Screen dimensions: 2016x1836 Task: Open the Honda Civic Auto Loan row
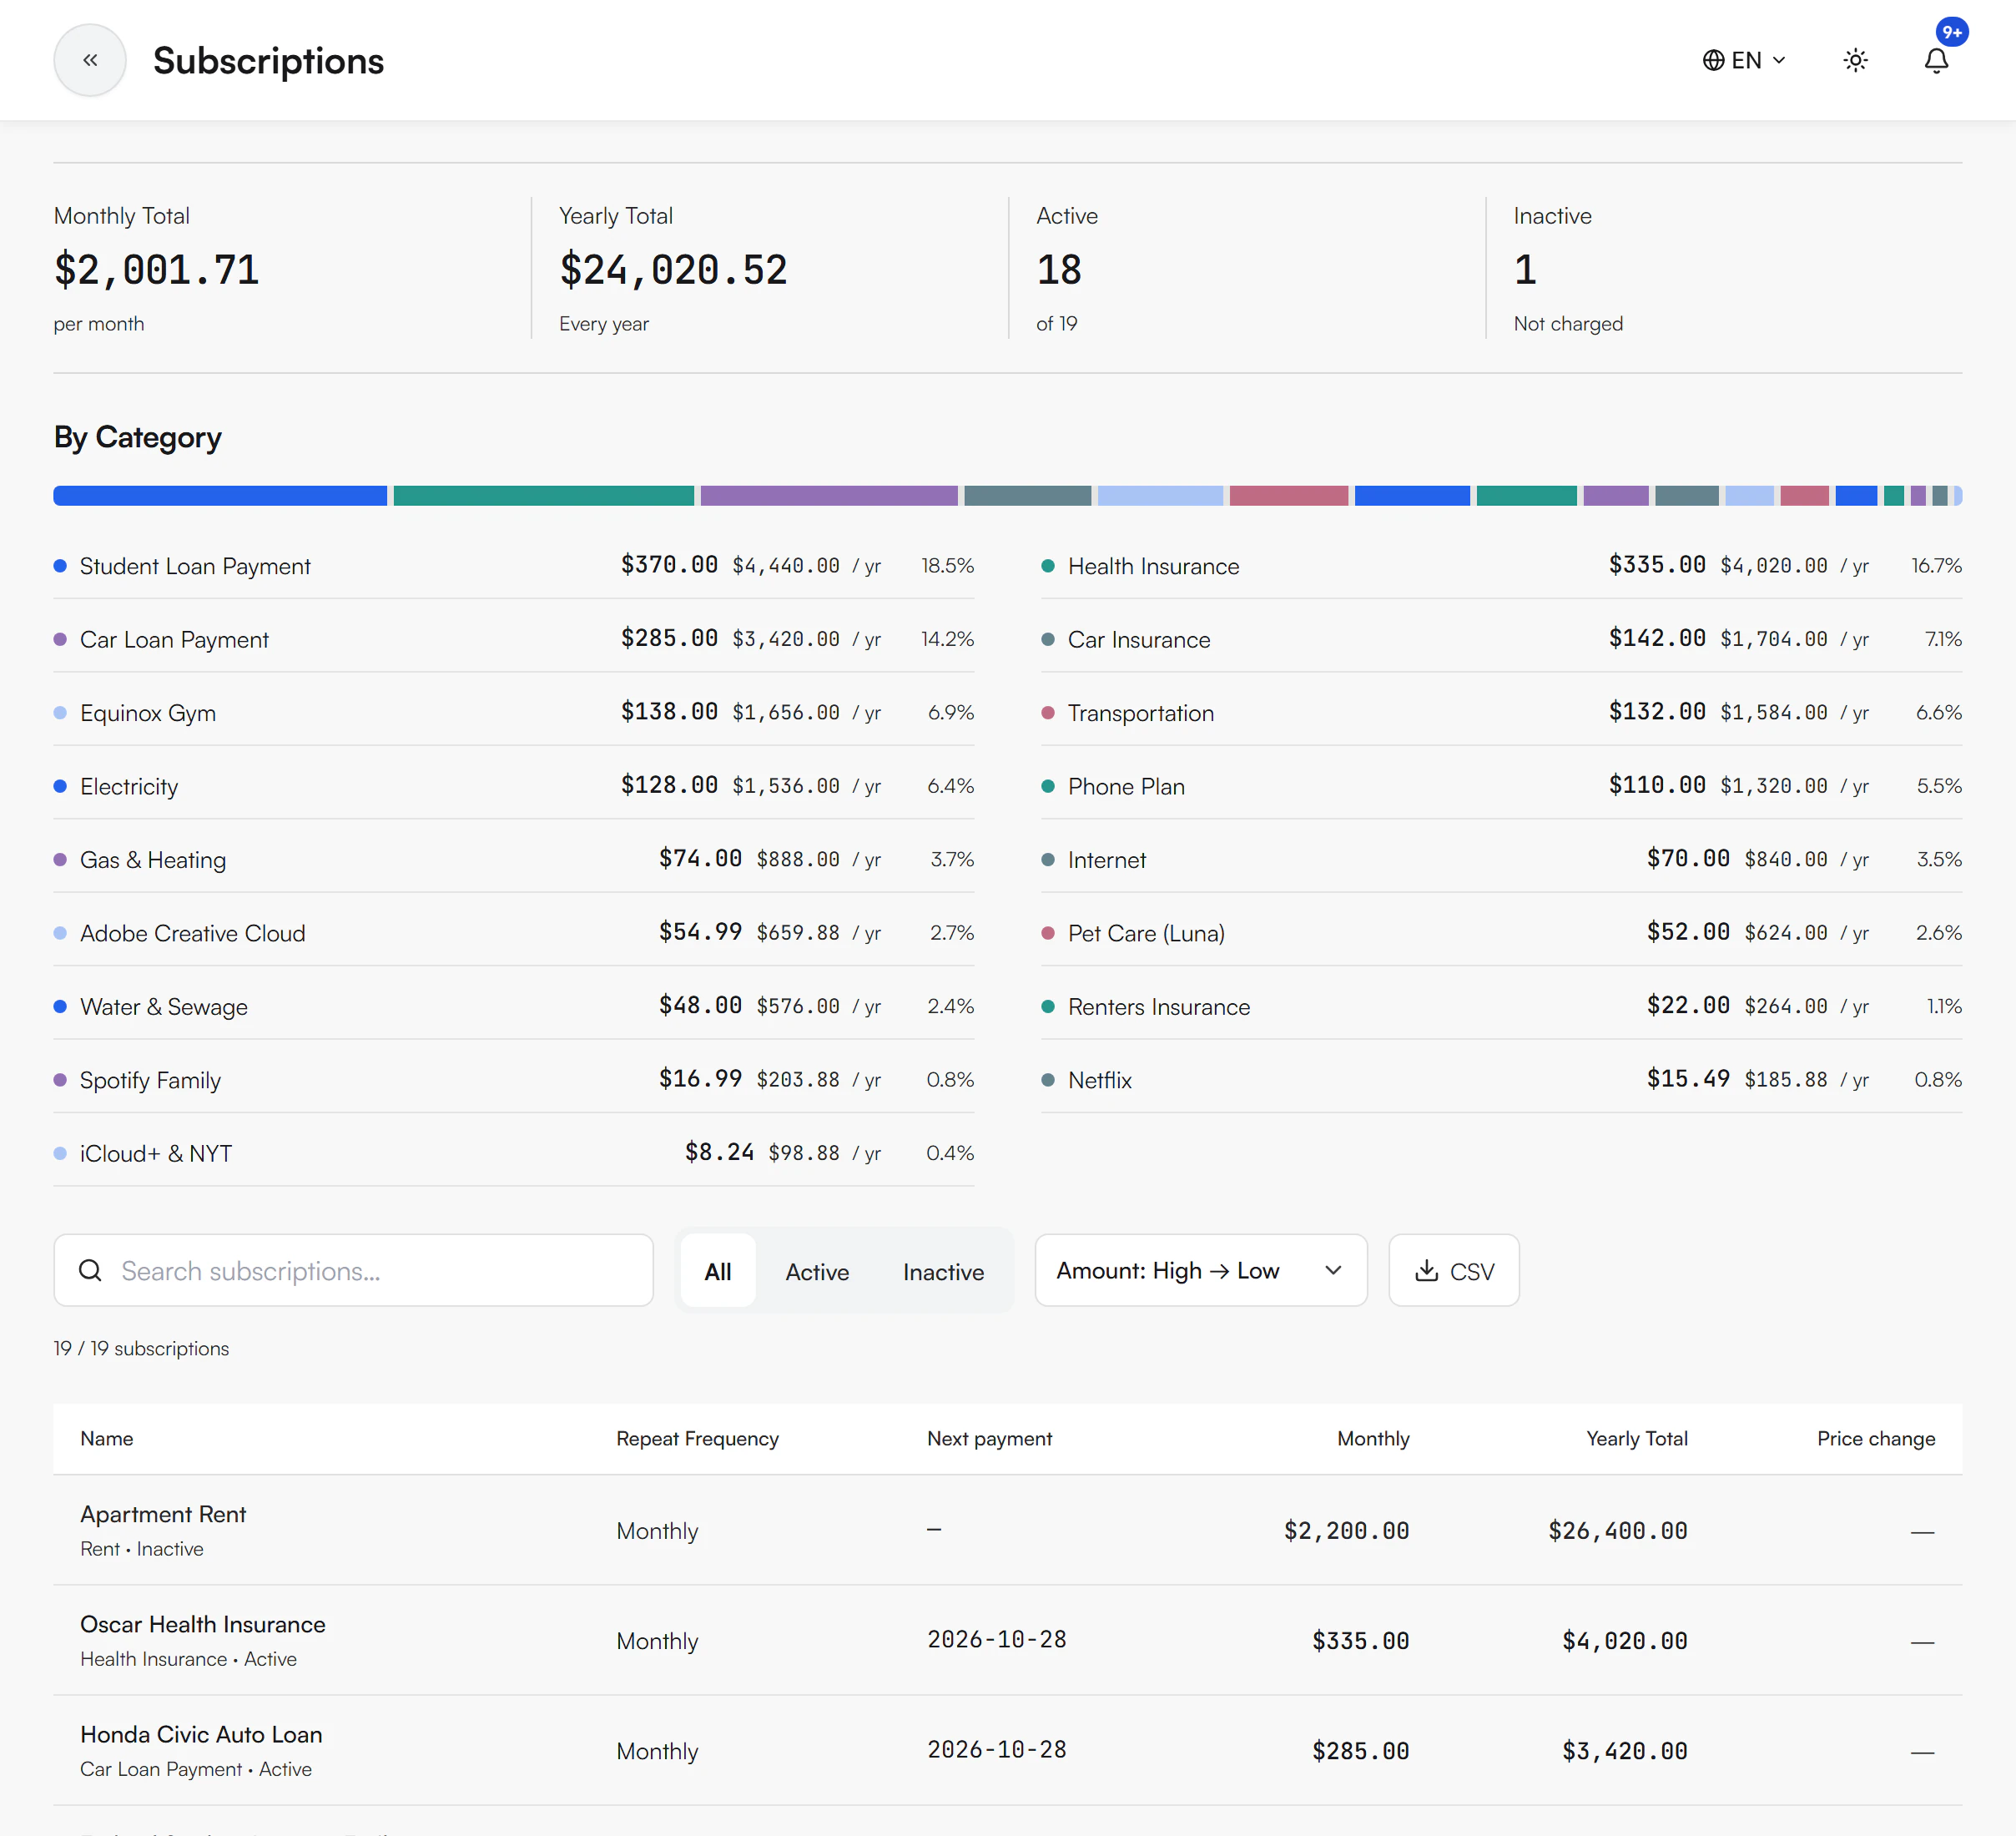[x=1008, y=1750]
